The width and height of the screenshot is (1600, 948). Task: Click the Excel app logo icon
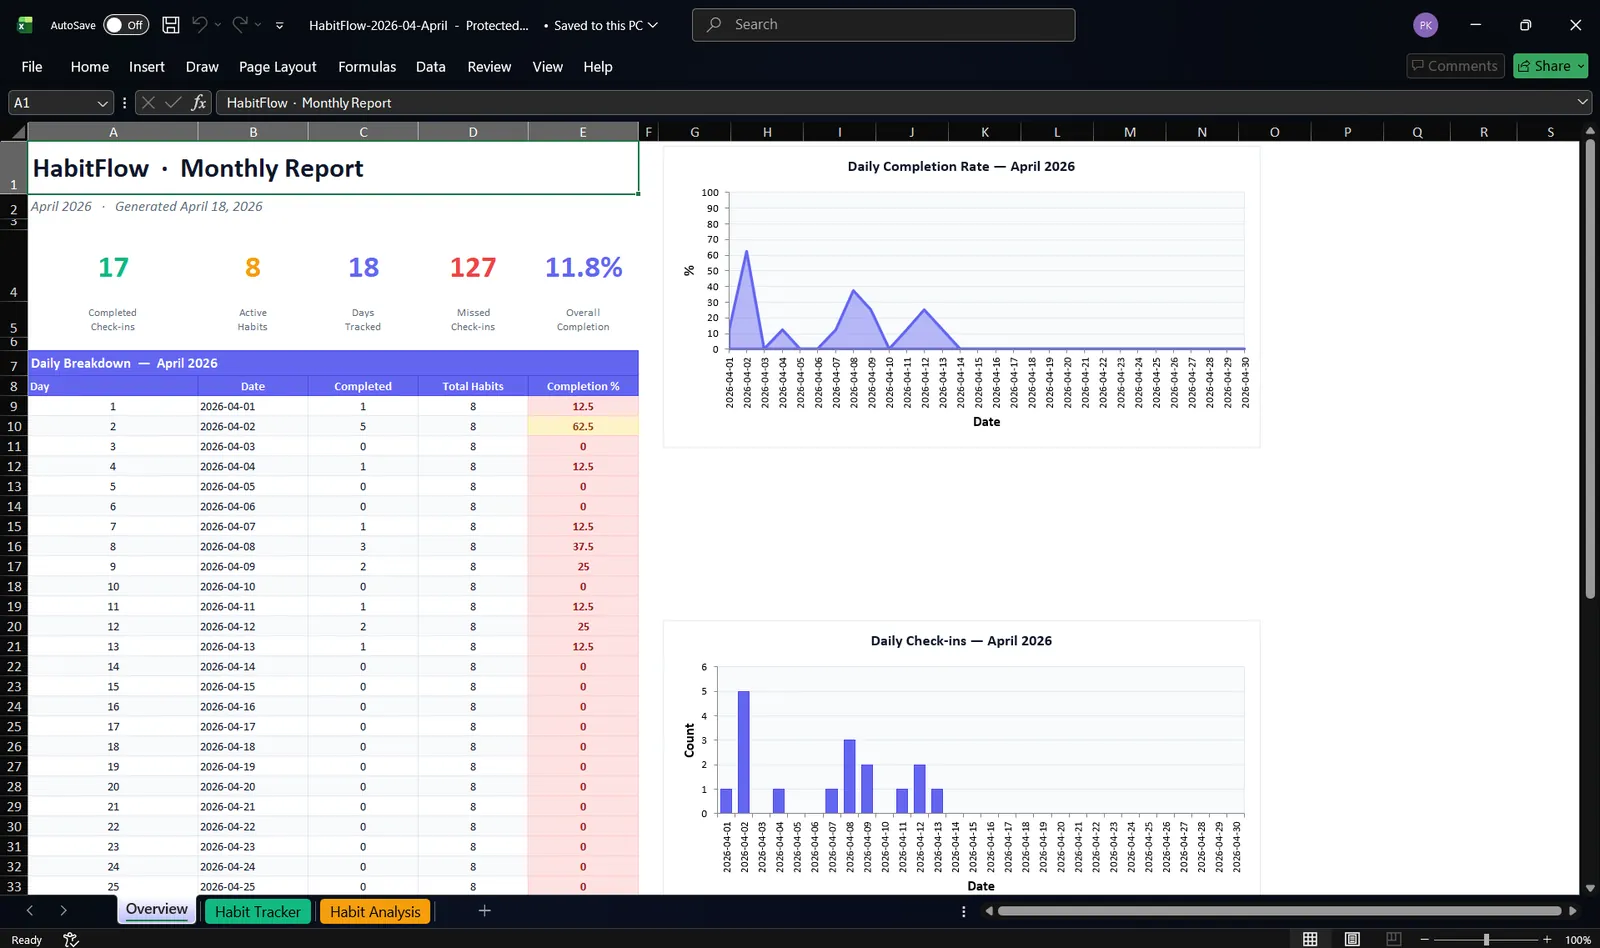tap(25, 25)
